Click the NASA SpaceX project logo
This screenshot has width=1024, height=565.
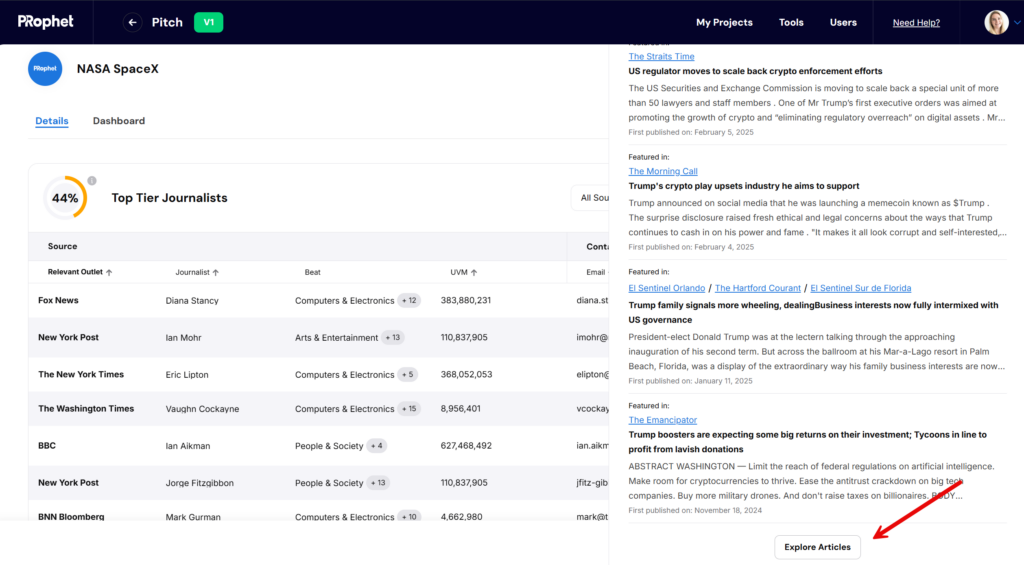tap(45, 69)
